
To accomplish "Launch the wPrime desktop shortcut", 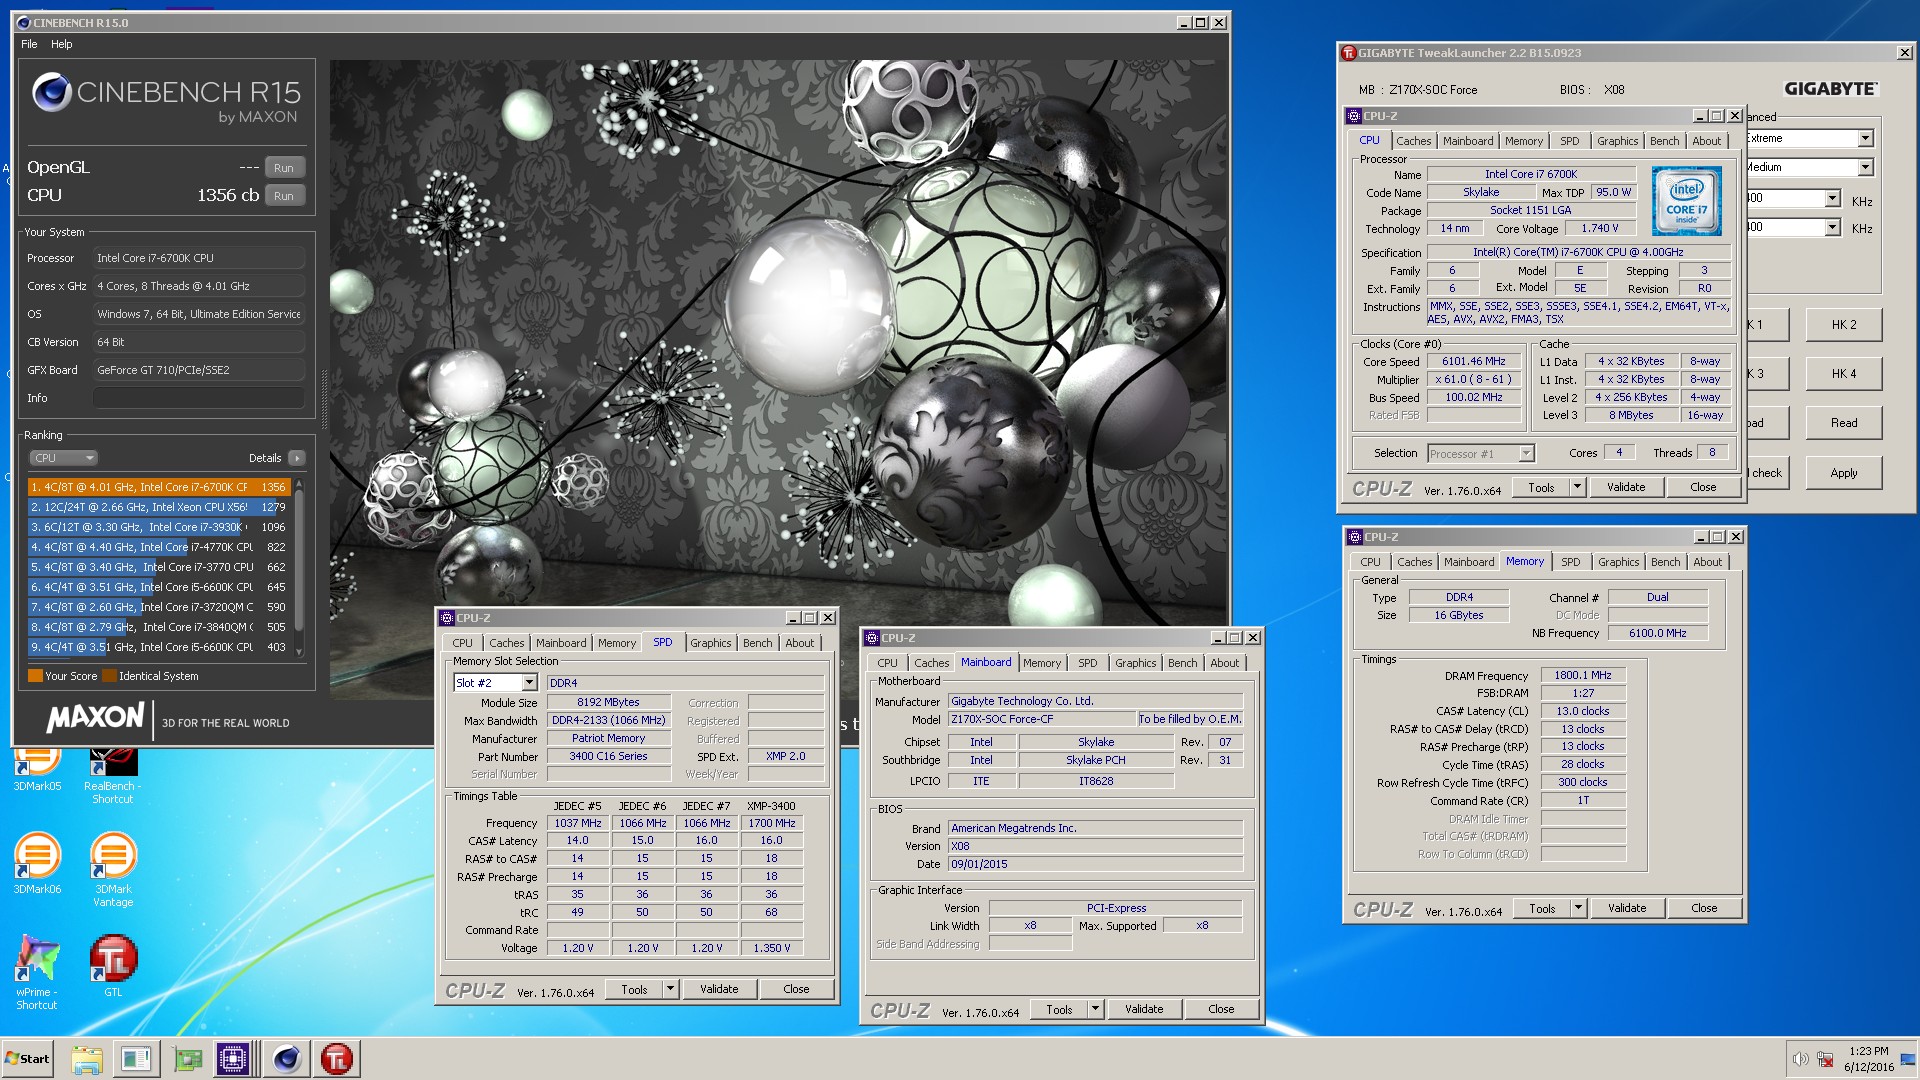I will (x=37, y=955).
